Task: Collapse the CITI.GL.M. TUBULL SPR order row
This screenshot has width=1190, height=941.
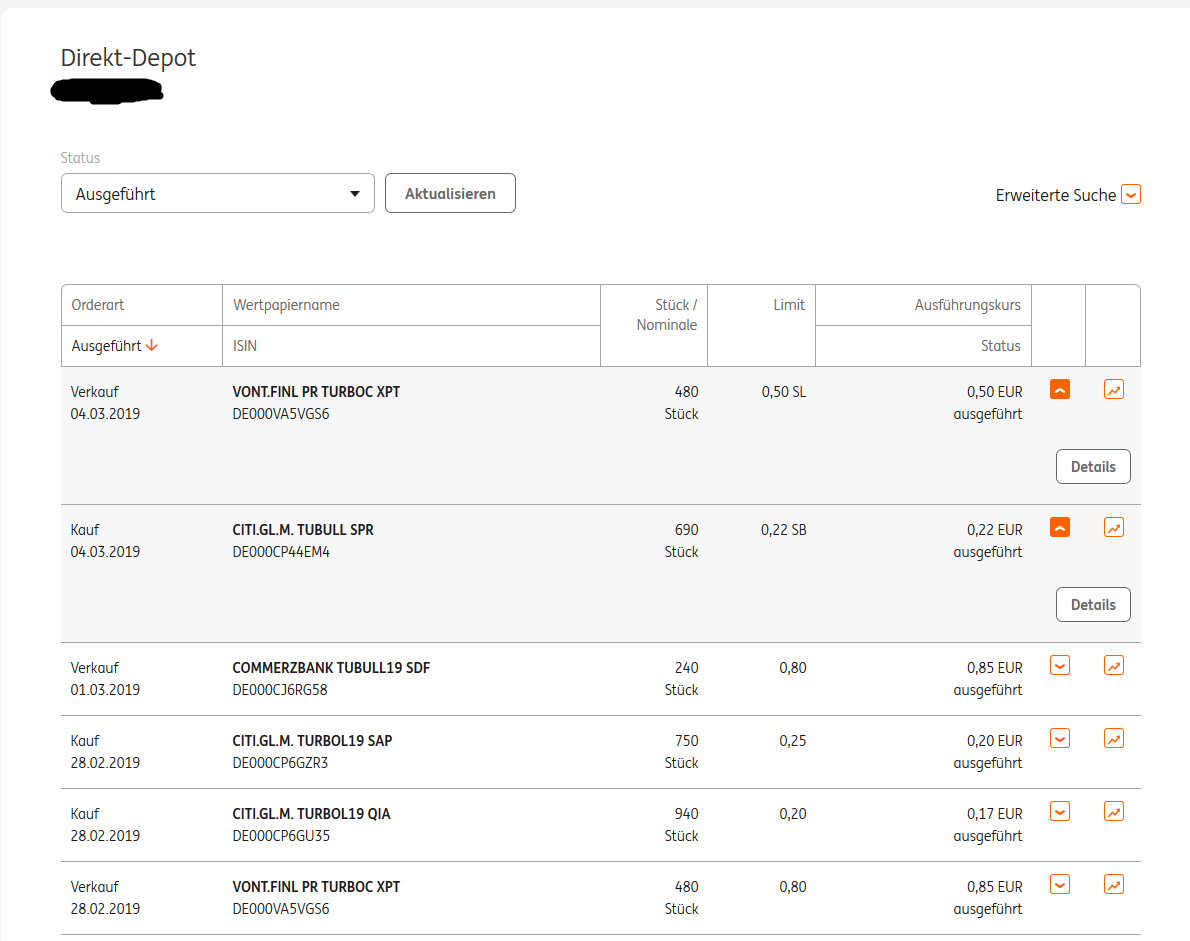Action: click(1060, 527)
